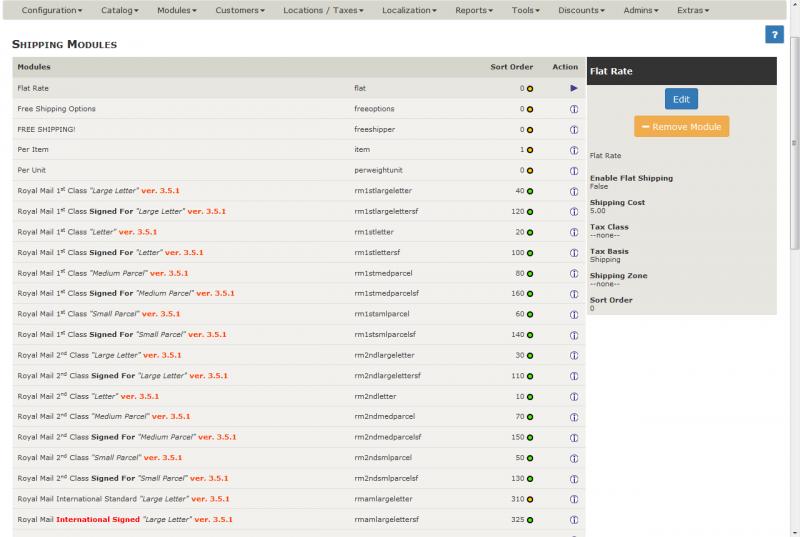The width and height of the screenshot is (800, 537).
Task: Select the FREE SHIPPING! module name
Action: (x=46, y=130)
